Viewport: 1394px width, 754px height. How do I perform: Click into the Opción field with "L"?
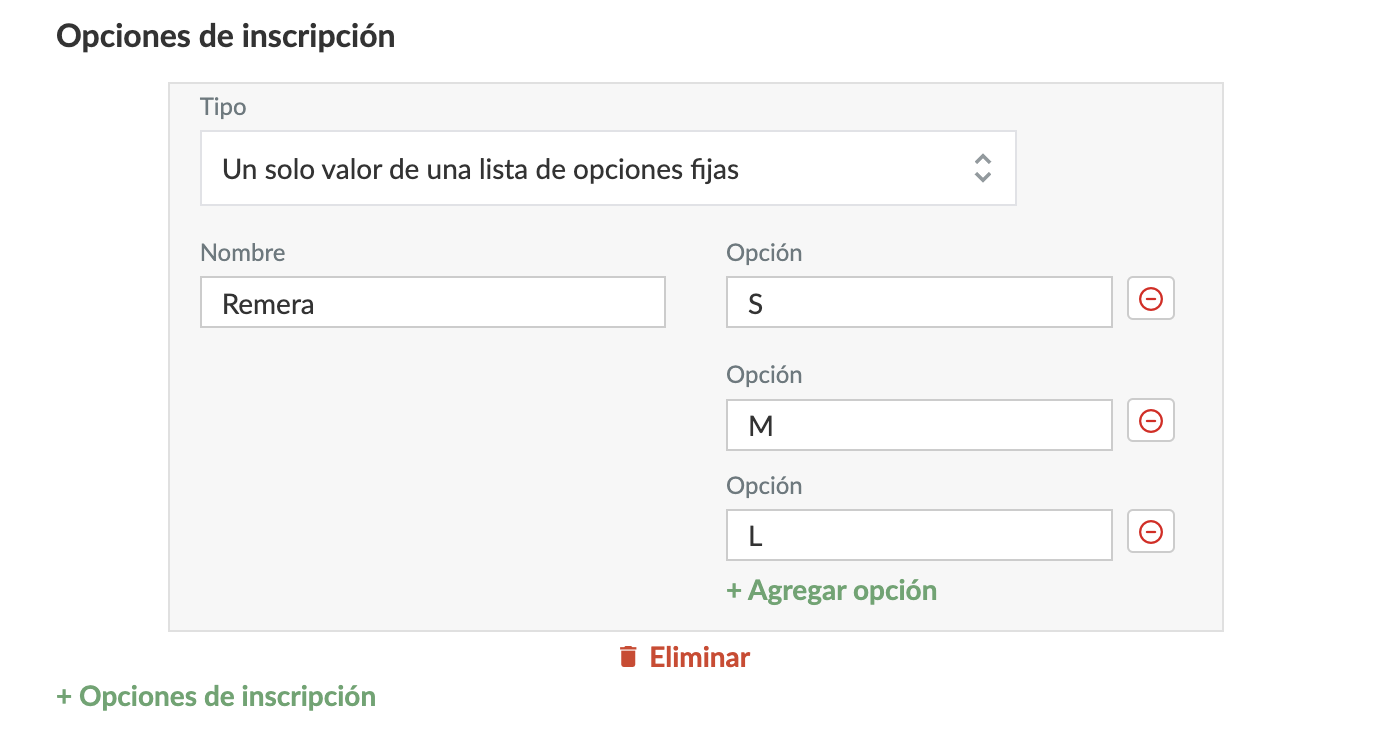point(918,536)
